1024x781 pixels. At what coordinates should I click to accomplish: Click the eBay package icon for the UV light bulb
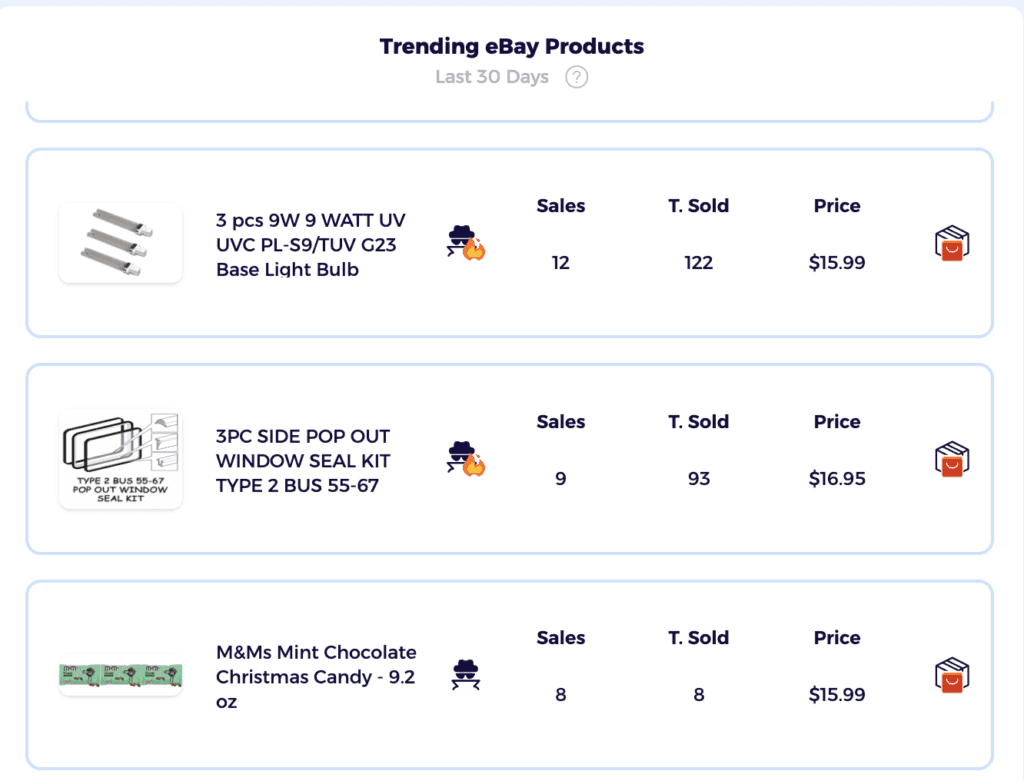pos(951,242)
